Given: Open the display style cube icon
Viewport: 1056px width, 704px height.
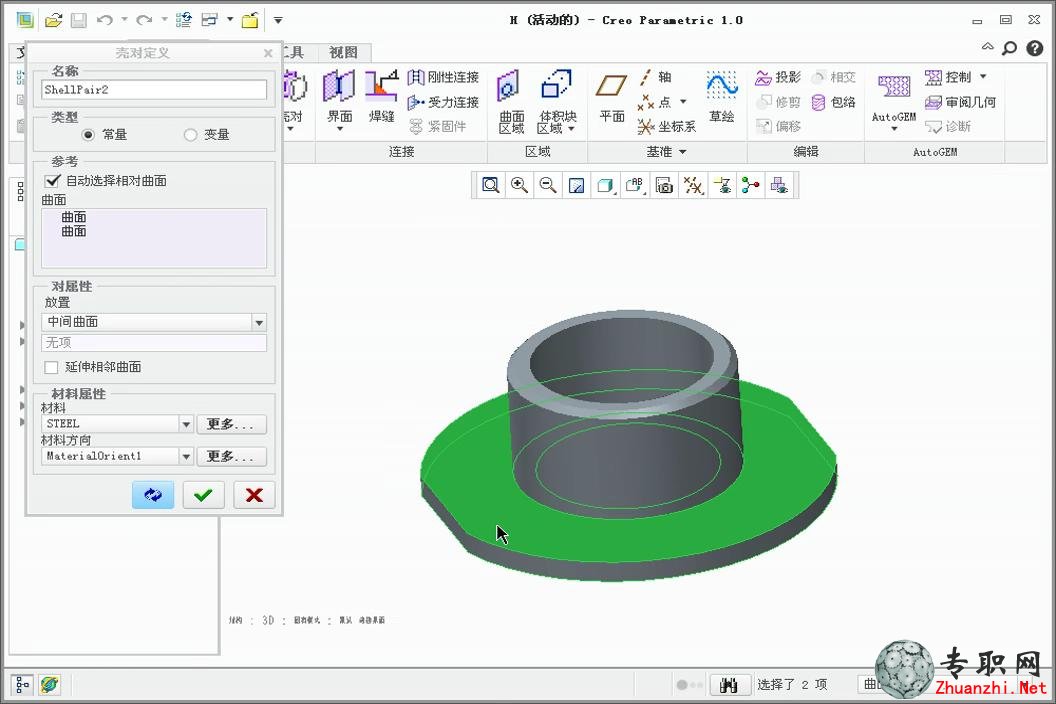Looking at the screenshot, I should [x=605, y=185].
